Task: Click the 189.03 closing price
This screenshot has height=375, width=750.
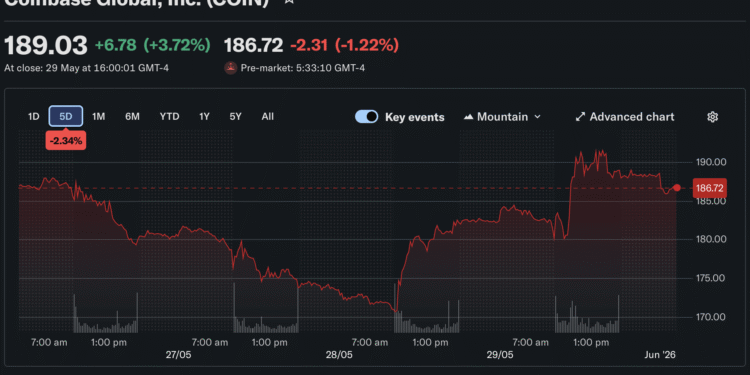Action: pos(46,45)
